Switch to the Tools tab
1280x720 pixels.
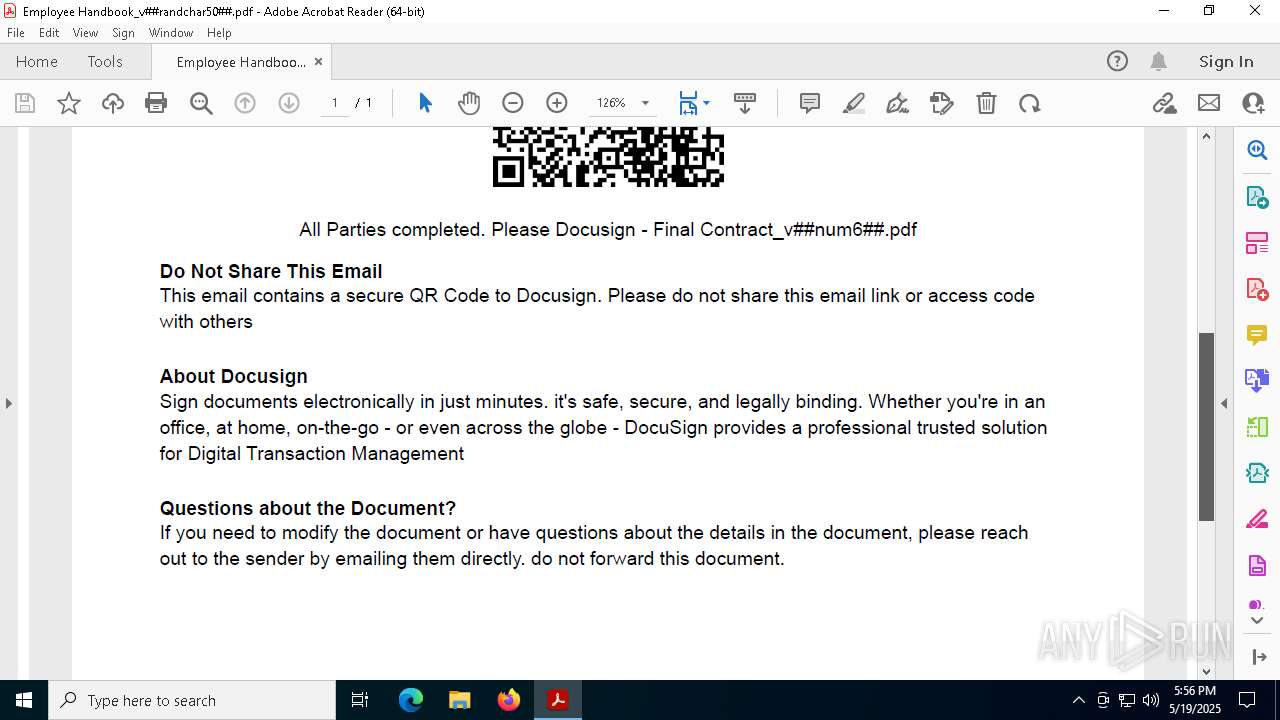click(105, 61)
